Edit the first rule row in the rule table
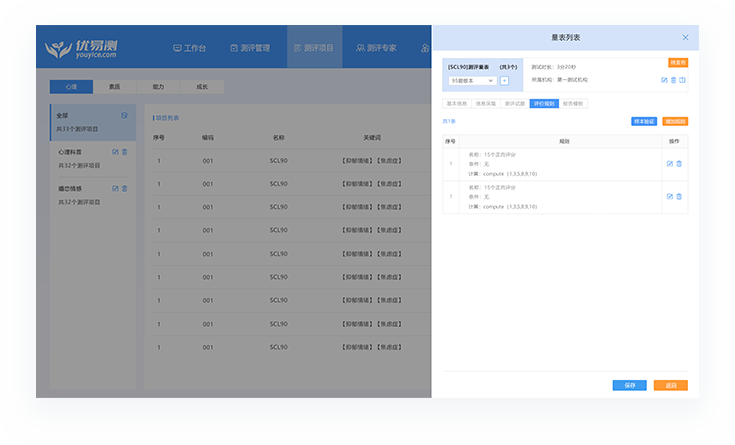 (670, 164)
